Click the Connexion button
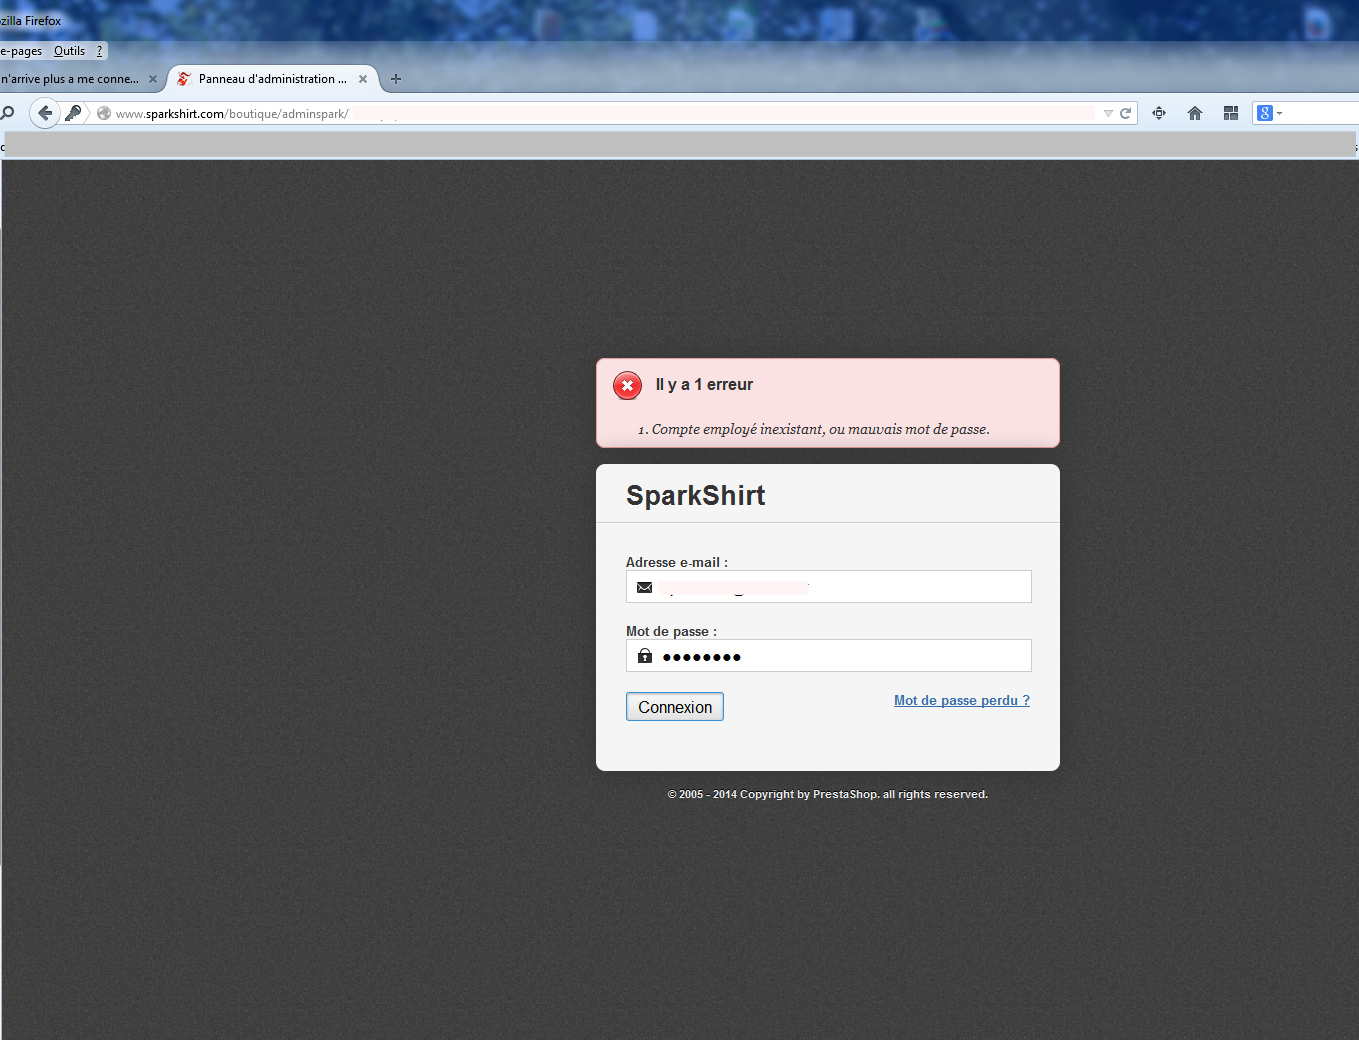The image size is (1359, 1040). [675, 707]
